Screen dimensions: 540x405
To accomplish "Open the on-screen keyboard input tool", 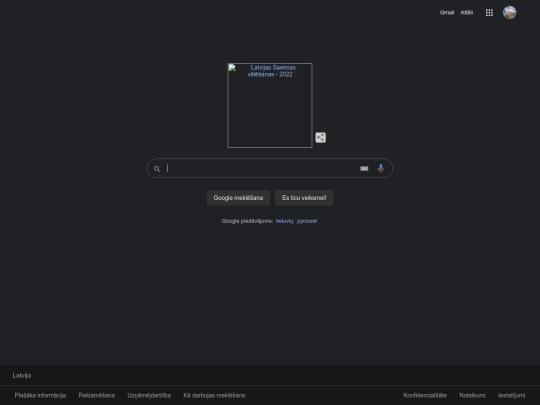I will click(x=364, y=168).
